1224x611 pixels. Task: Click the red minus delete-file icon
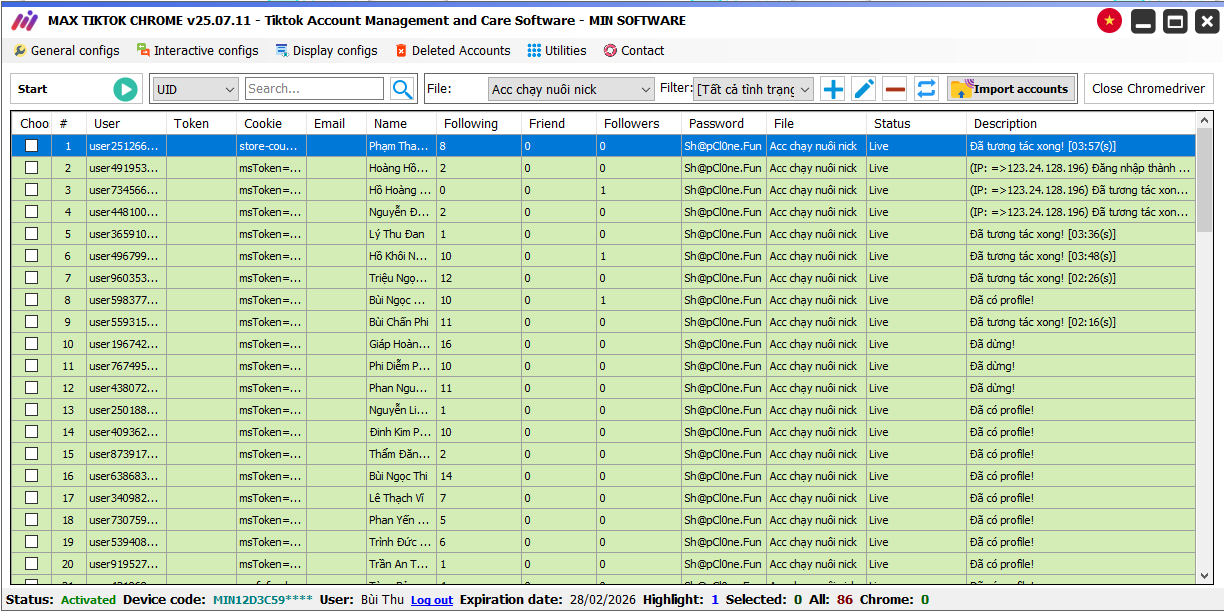pos(895,89)
